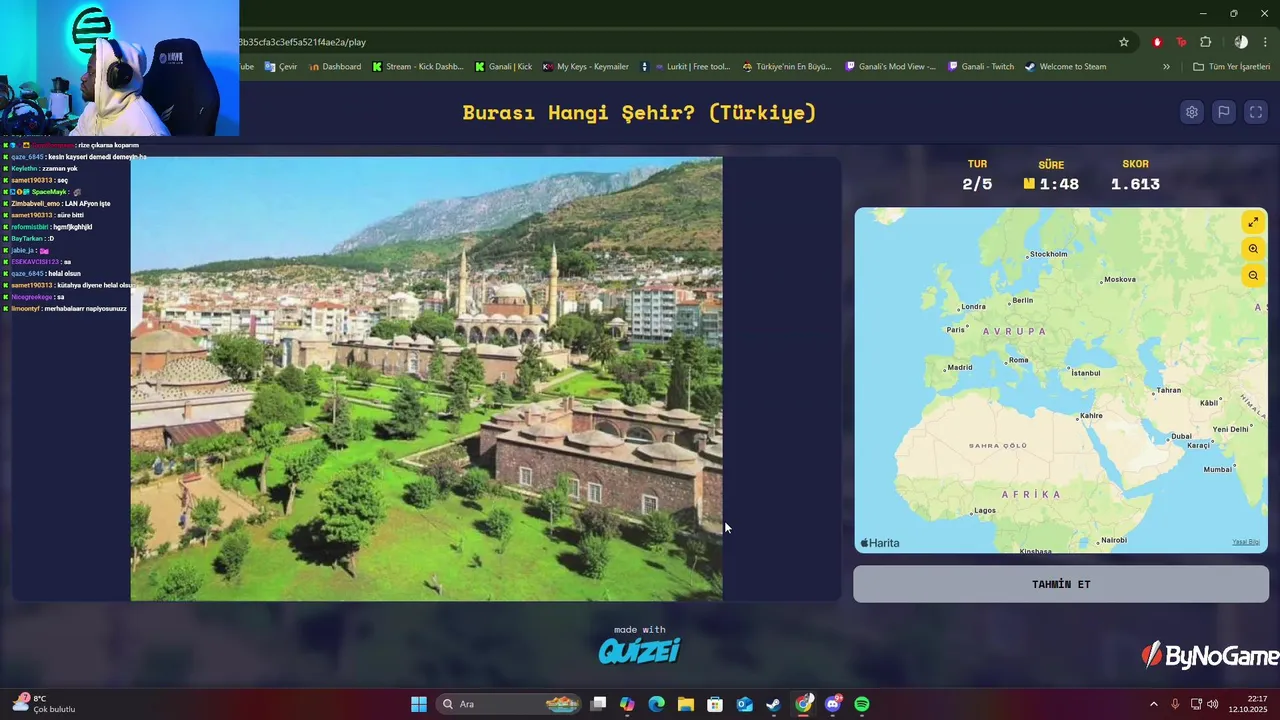Expand the bookmarks overflow chevron

(x=1166, y=67)
